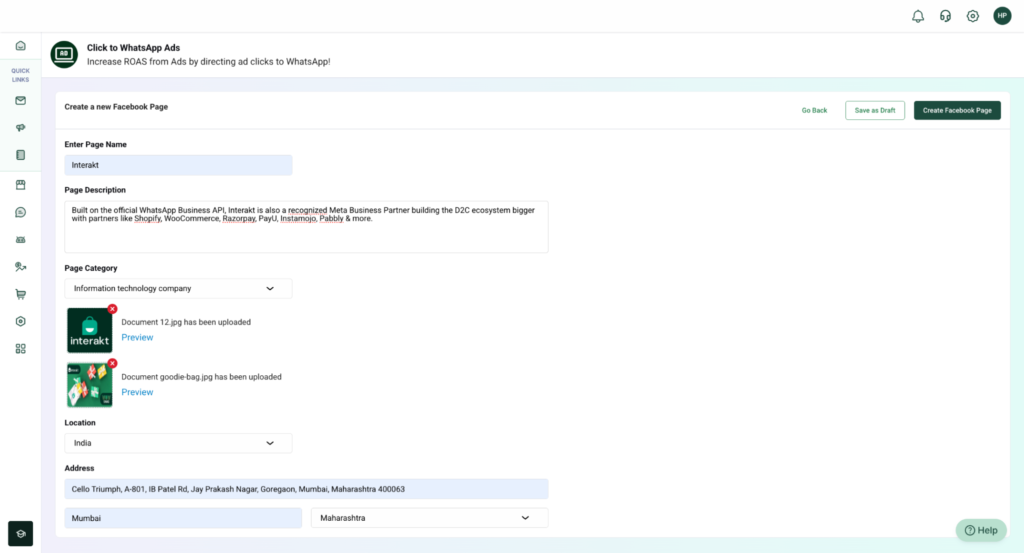
Task: Click the 'Create a new Facebook Page' heading
Action: tap(116, 106)
